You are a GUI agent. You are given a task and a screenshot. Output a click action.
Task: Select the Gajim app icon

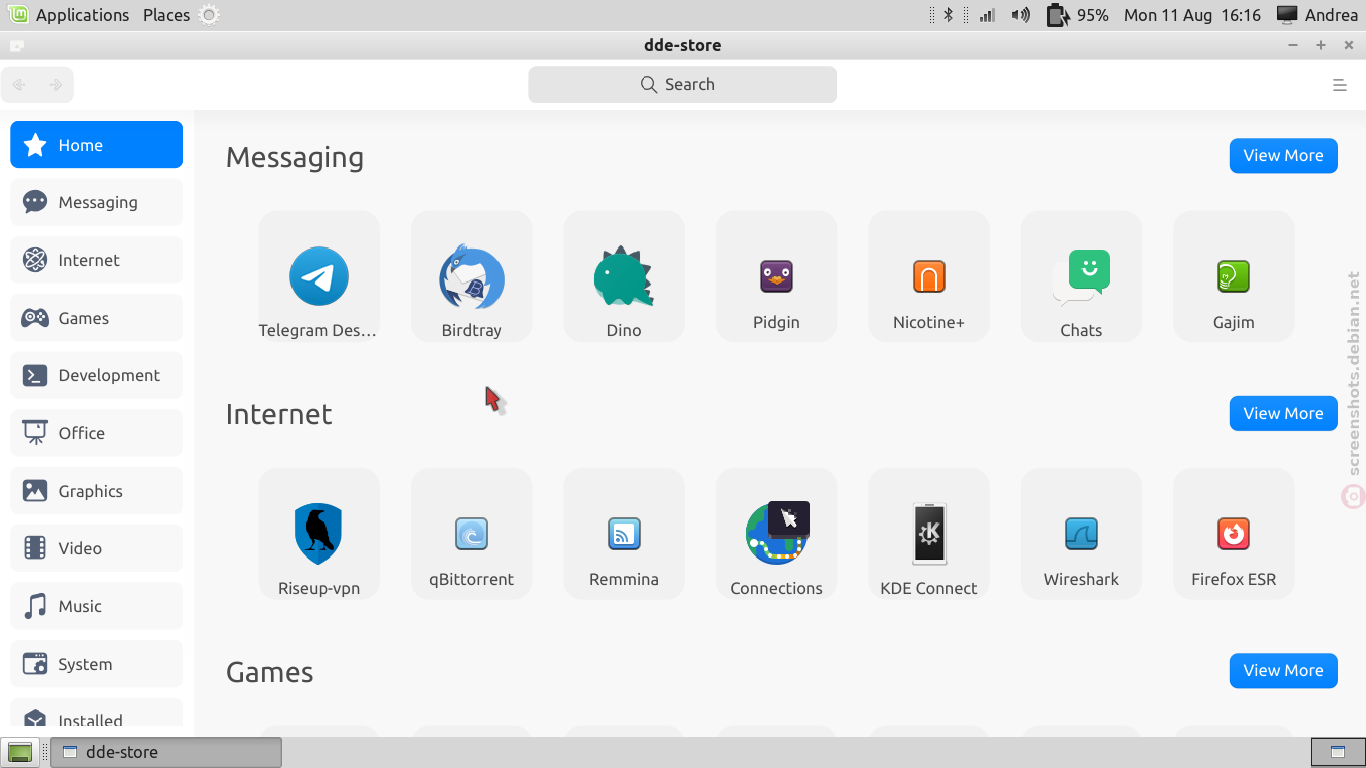click(1233, 276)
